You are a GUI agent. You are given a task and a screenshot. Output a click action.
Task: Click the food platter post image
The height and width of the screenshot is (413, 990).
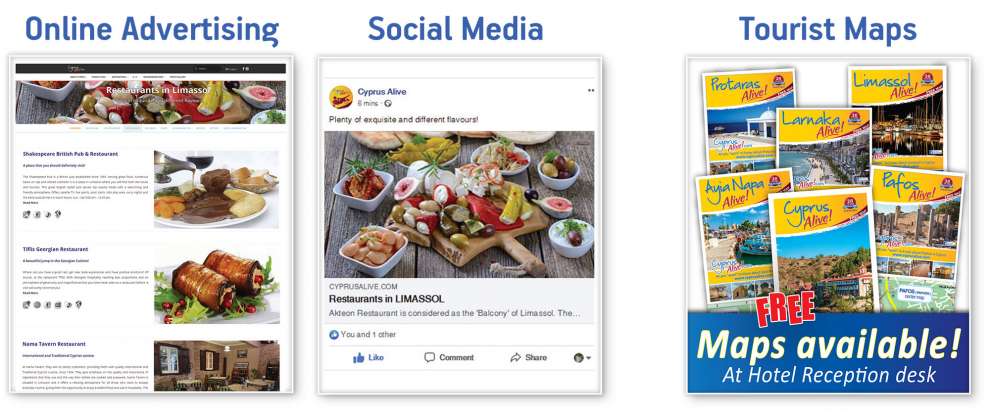(459, 204)
